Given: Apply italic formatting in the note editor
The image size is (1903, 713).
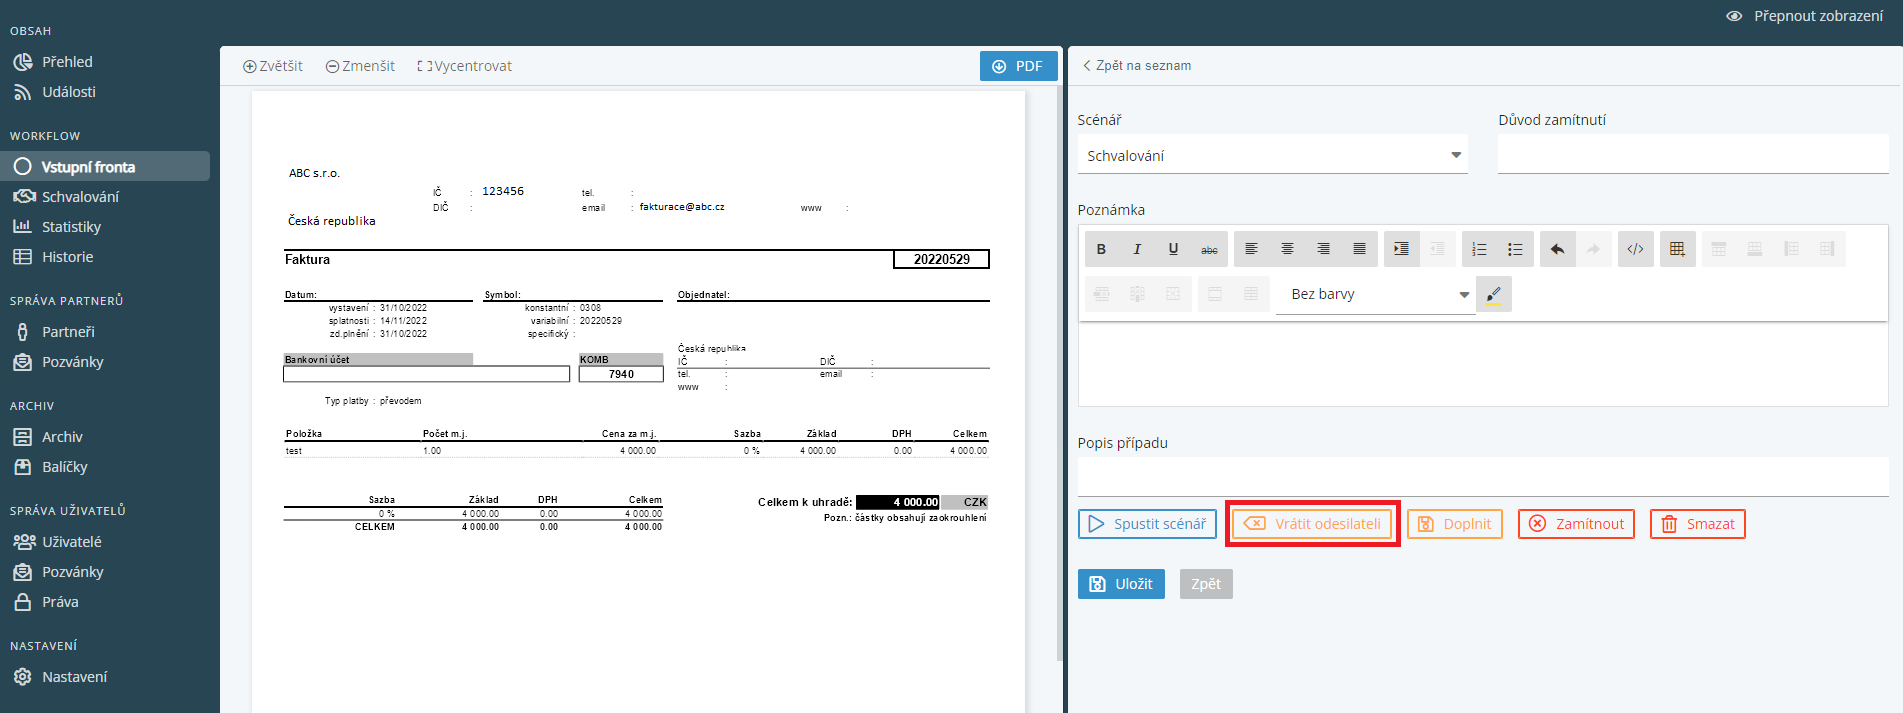Looking at the screenshot, I should pyautogui.click(x=1137, y=249).
